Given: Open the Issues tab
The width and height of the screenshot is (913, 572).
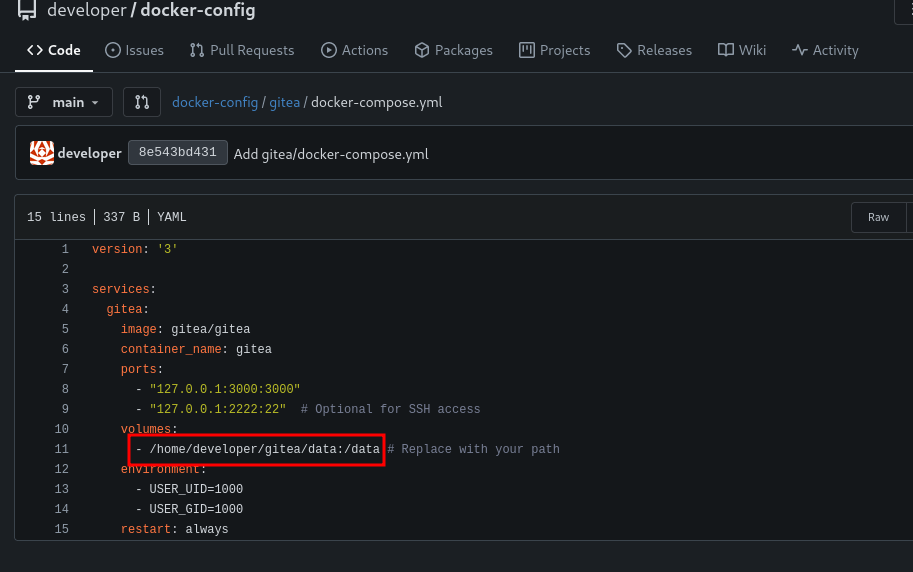Looking at the screenshot, I should (134, 50).
